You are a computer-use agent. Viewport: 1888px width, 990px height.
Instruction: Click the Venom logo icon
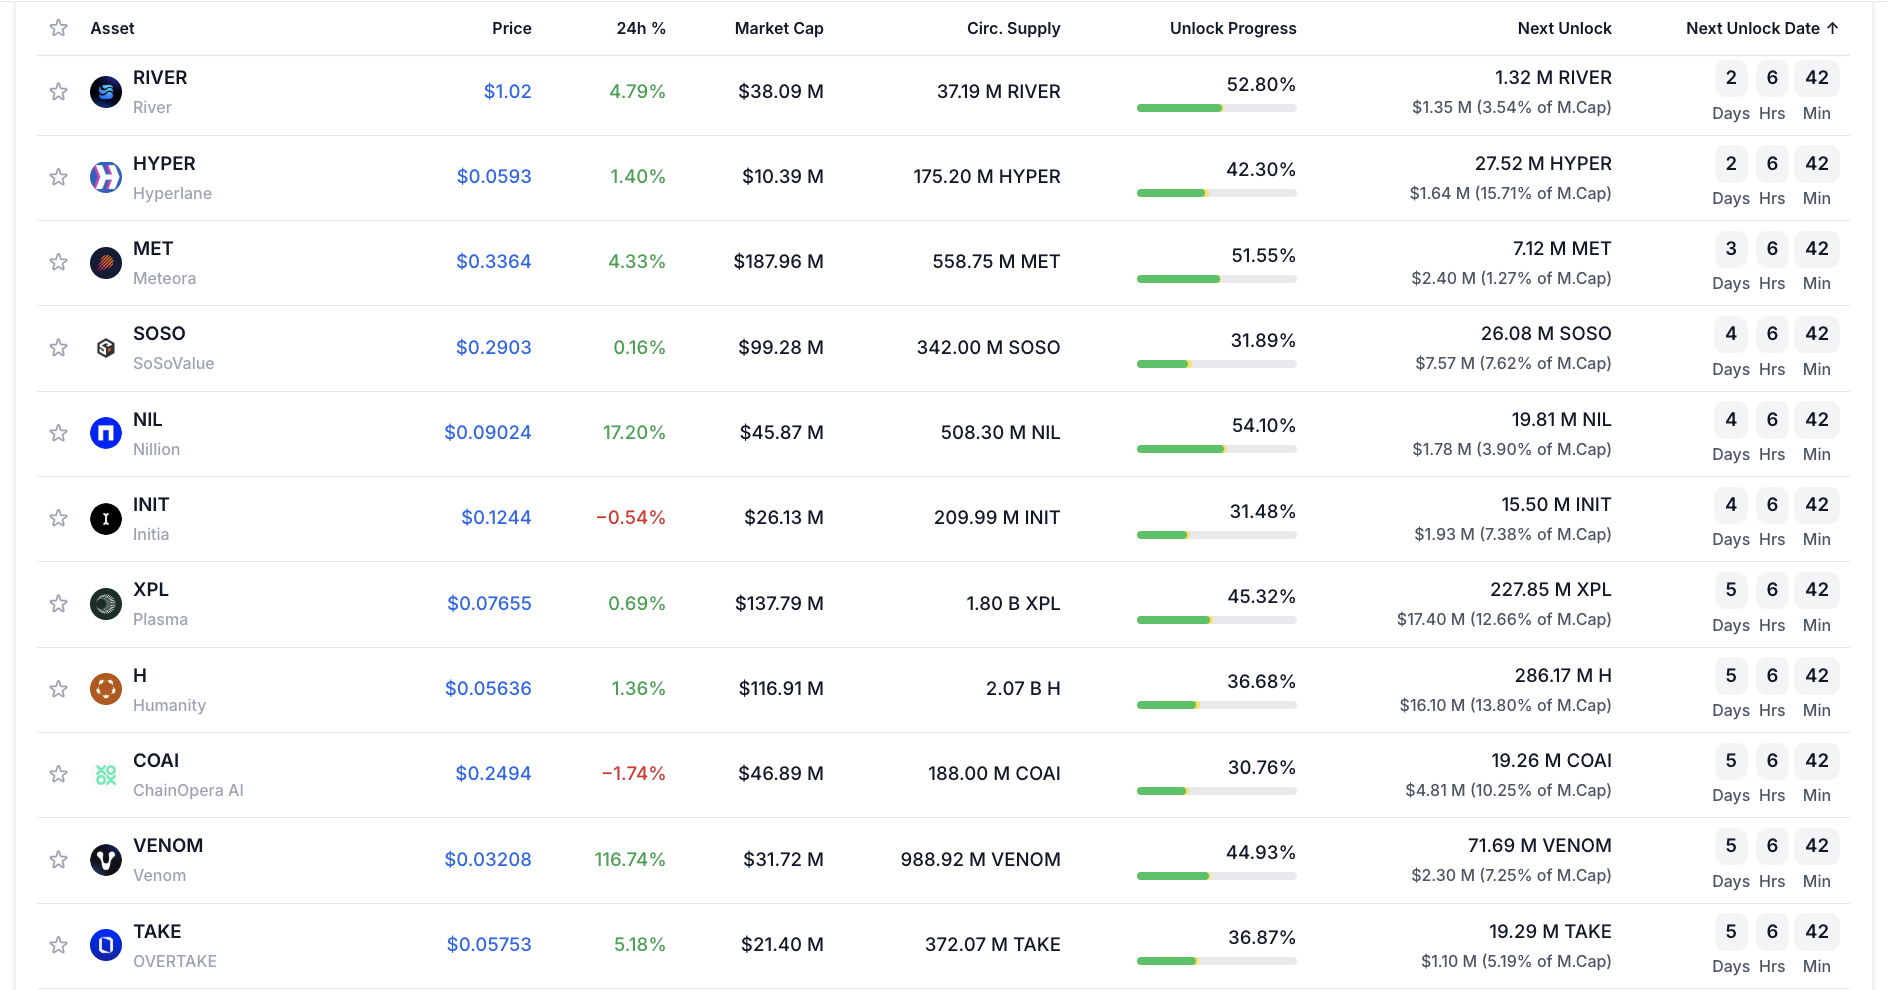point(106,860)
